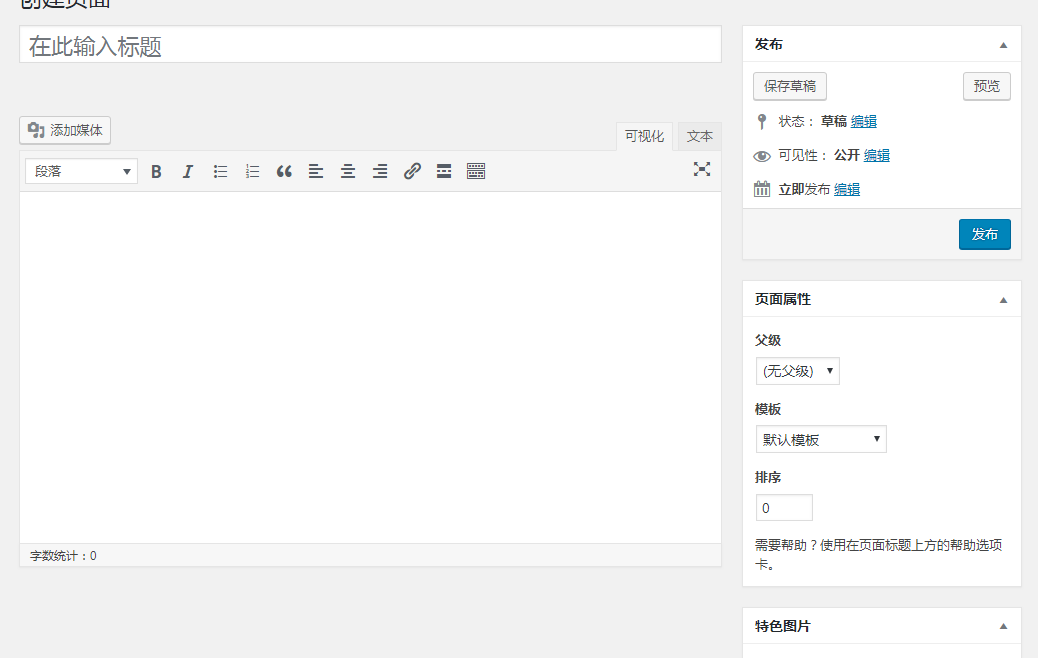Click the calendar icon beside 立即发布
The height and width of the screenshot is (658, 1038).
pyautogui.click(x=762, y=189)
